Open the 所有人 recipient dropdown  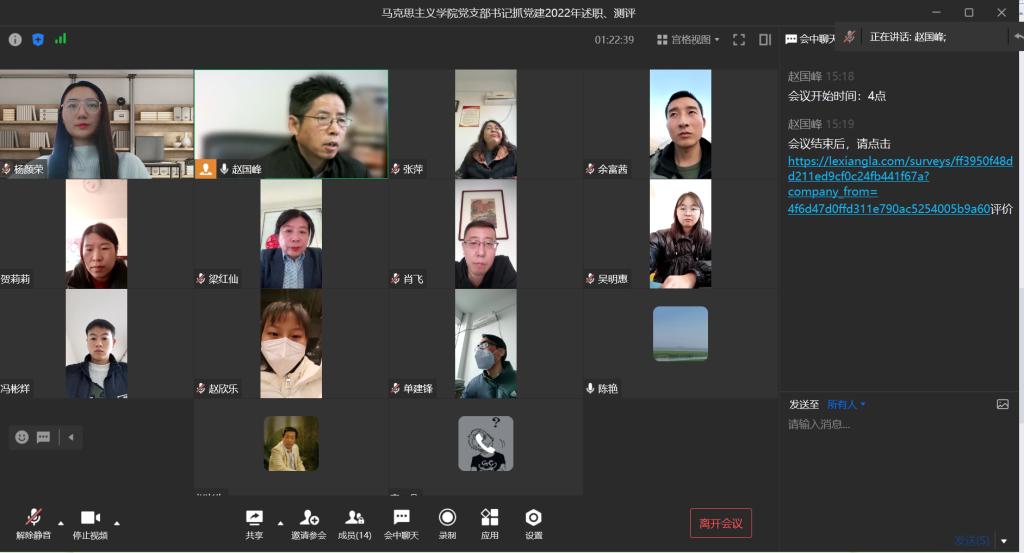[x=846, y=405]
